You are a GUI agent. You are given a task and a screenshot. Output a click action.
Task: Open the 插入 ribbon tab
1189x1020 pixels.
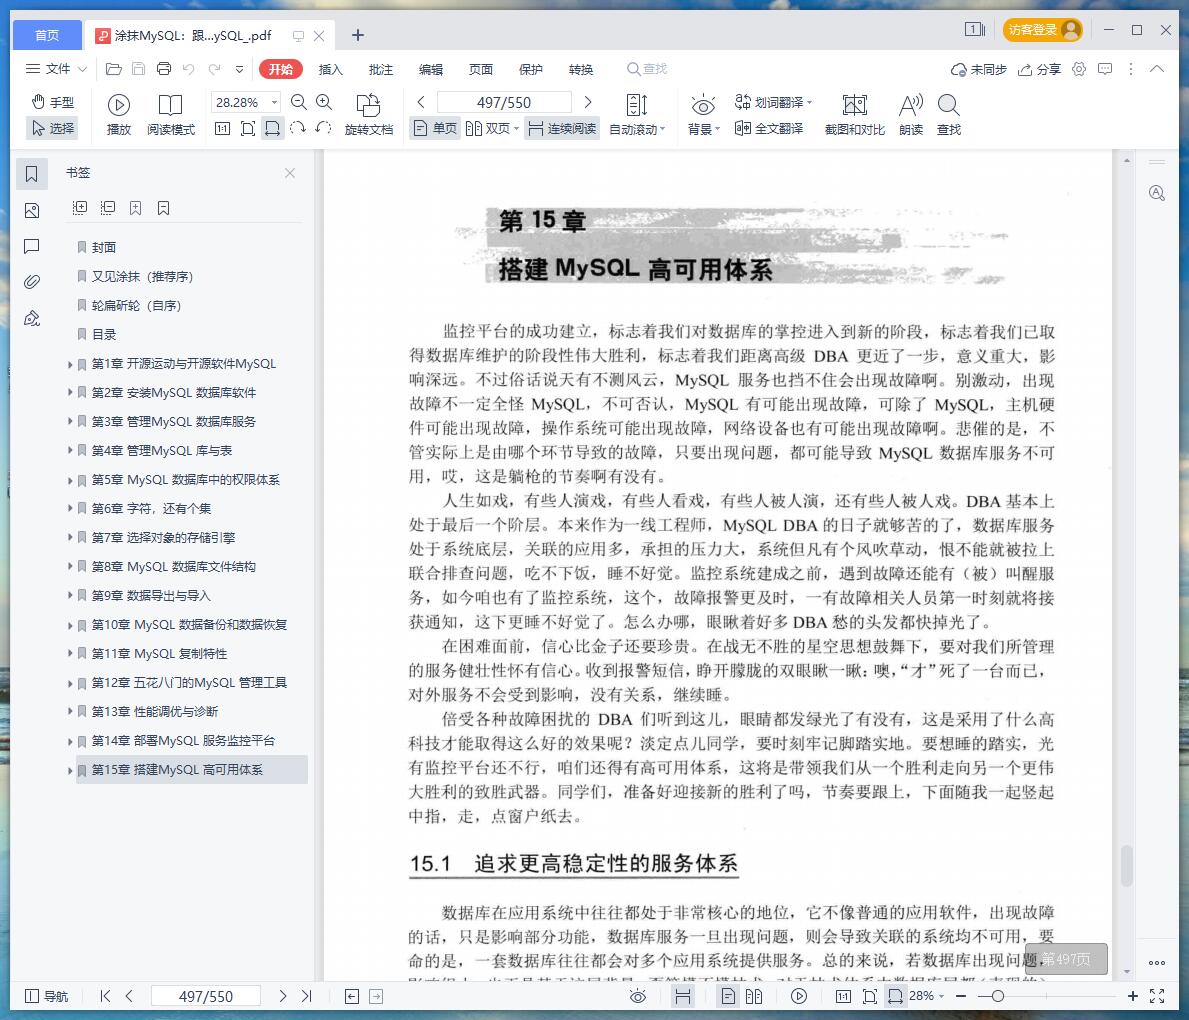pyautogui.click(x=331, y=69)
